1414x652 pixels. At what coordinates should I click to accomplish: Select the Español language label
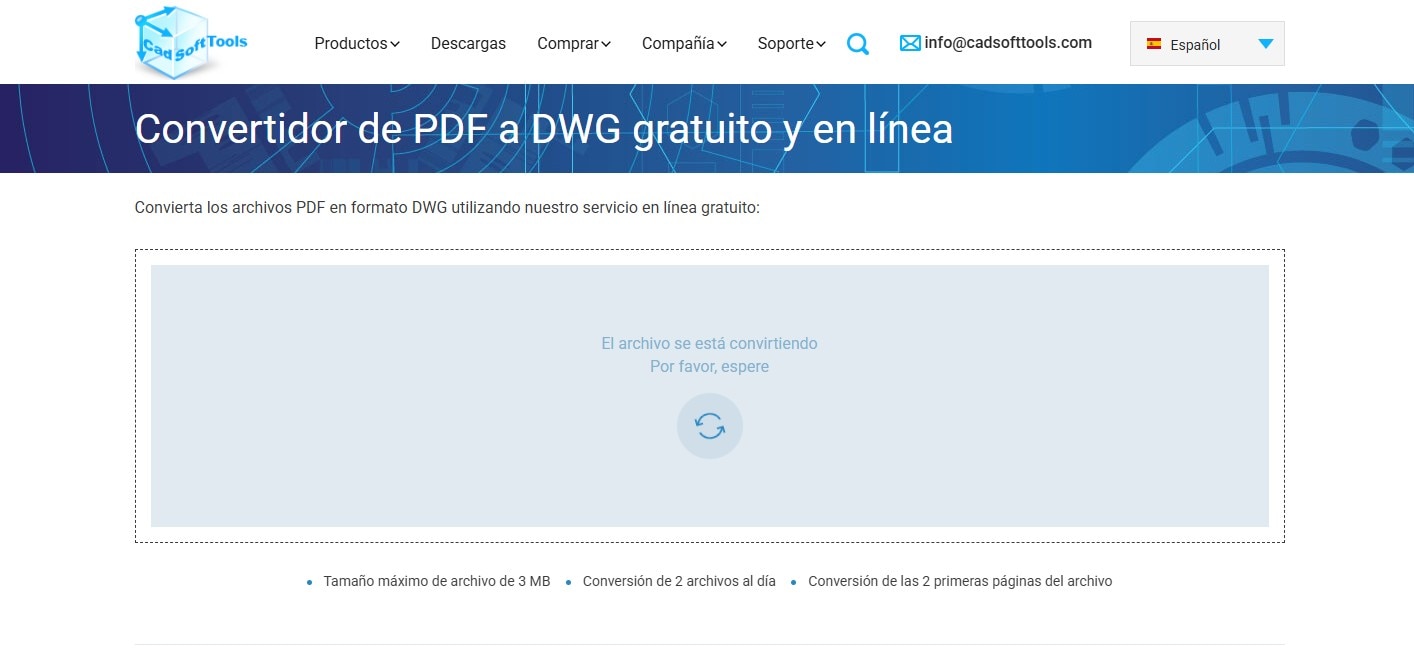1195,45
